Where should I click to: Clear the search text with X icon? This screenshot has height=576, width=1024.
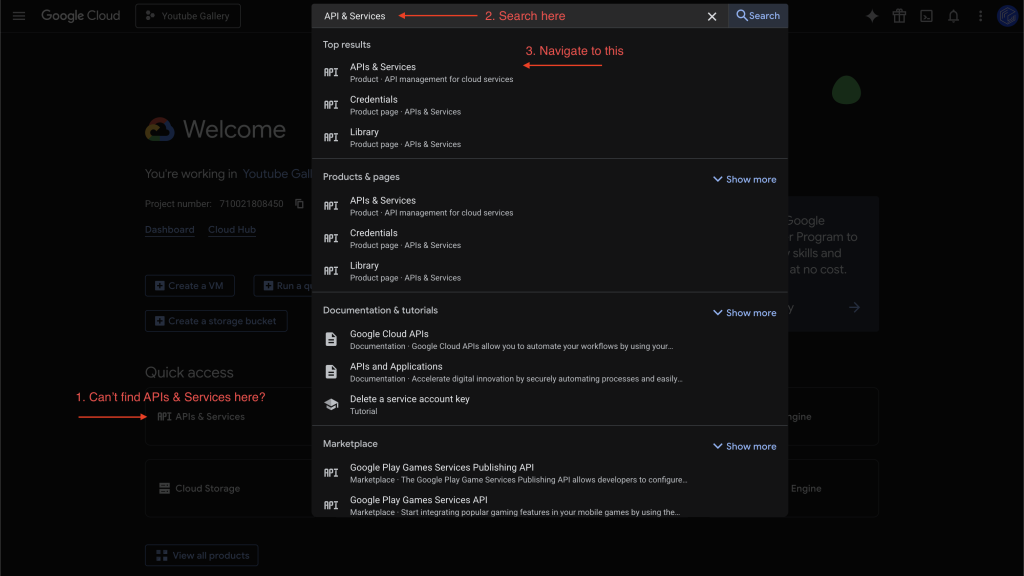coord(712,16)
